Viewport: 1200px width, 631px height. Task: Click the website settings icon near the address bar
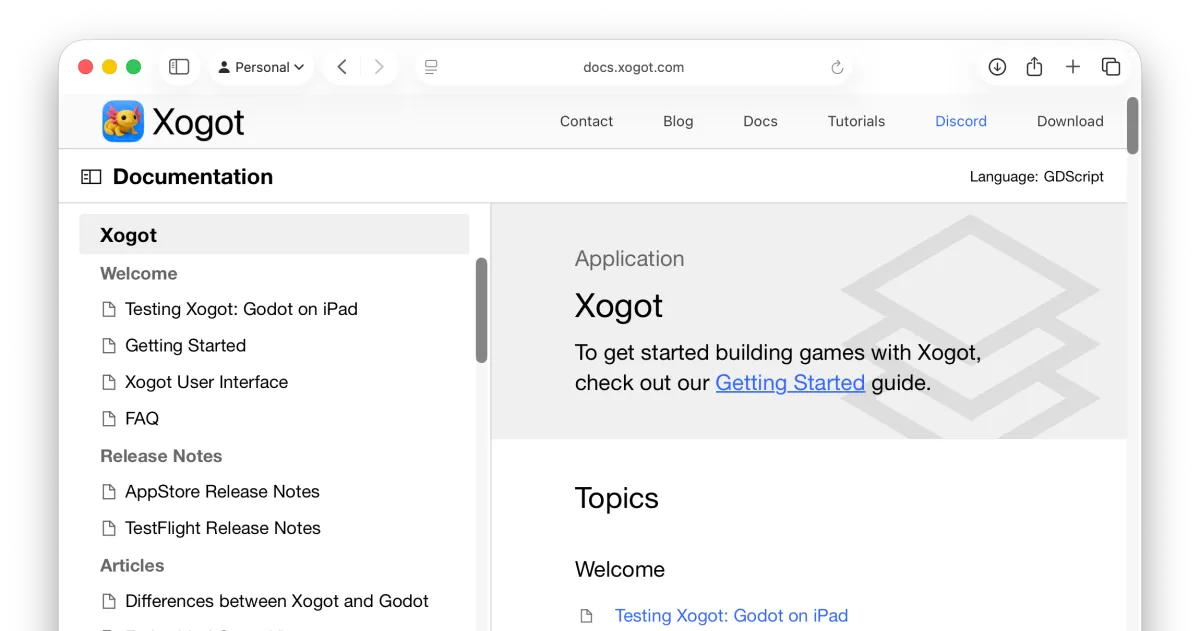[430, 66]
